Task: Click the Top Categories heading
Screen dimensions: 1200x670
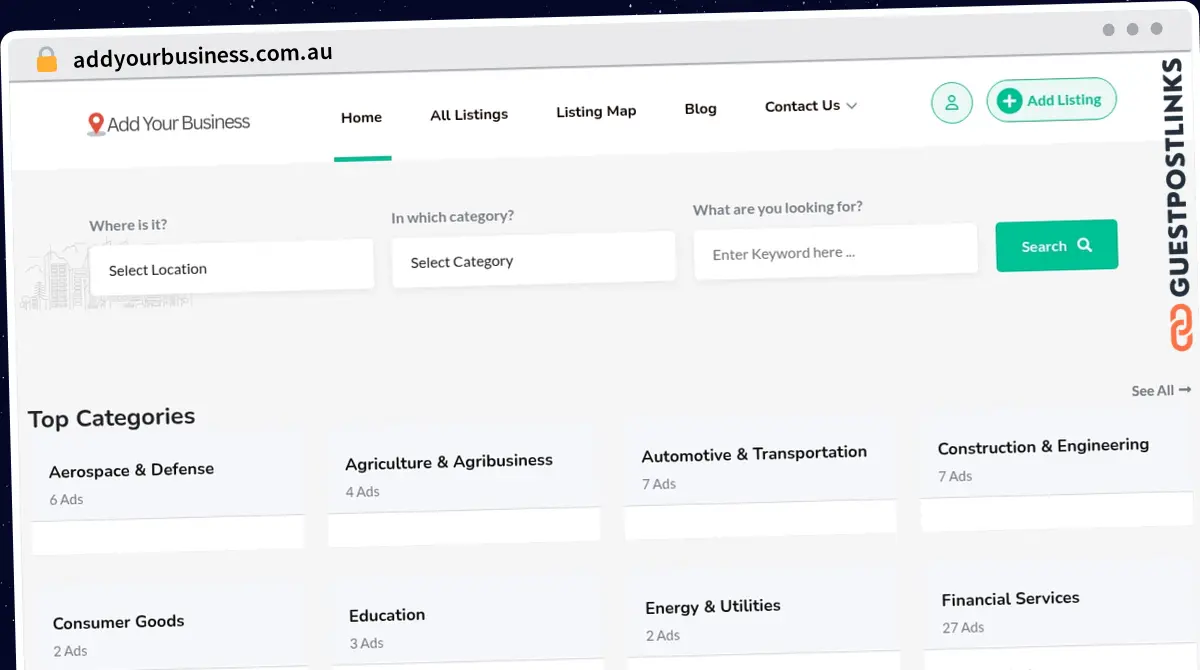Action: tap(111, 418)
